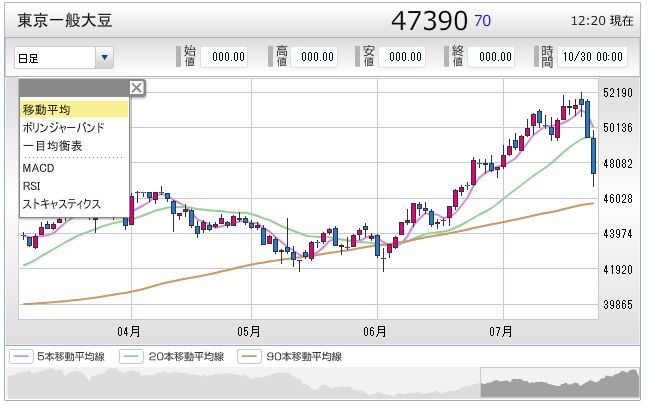Enable the MACD indicator

coord(38,168)
